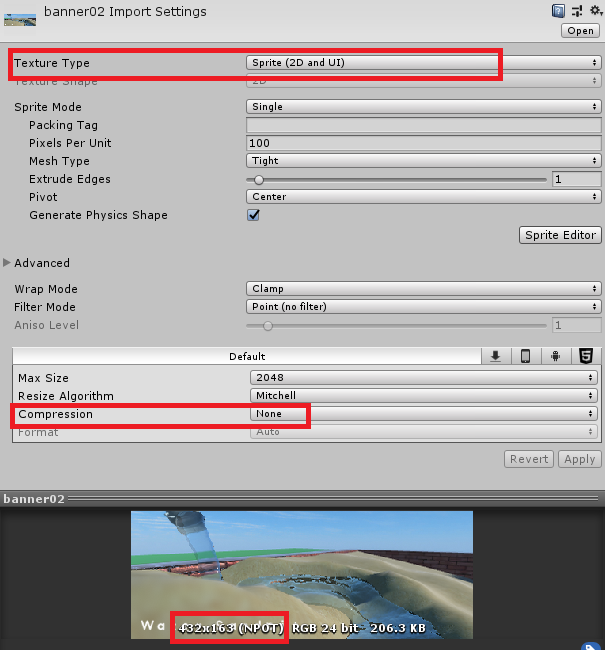Click the Aniso Level slider handle
The image size is (605, 650).
coord(268,326)
